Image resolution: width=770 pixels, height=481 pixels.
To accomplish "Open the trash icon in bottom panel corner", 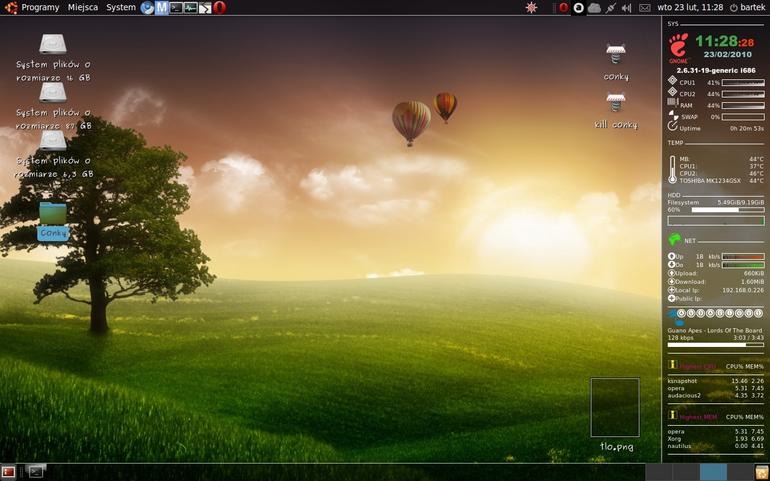I will (762, 472).
